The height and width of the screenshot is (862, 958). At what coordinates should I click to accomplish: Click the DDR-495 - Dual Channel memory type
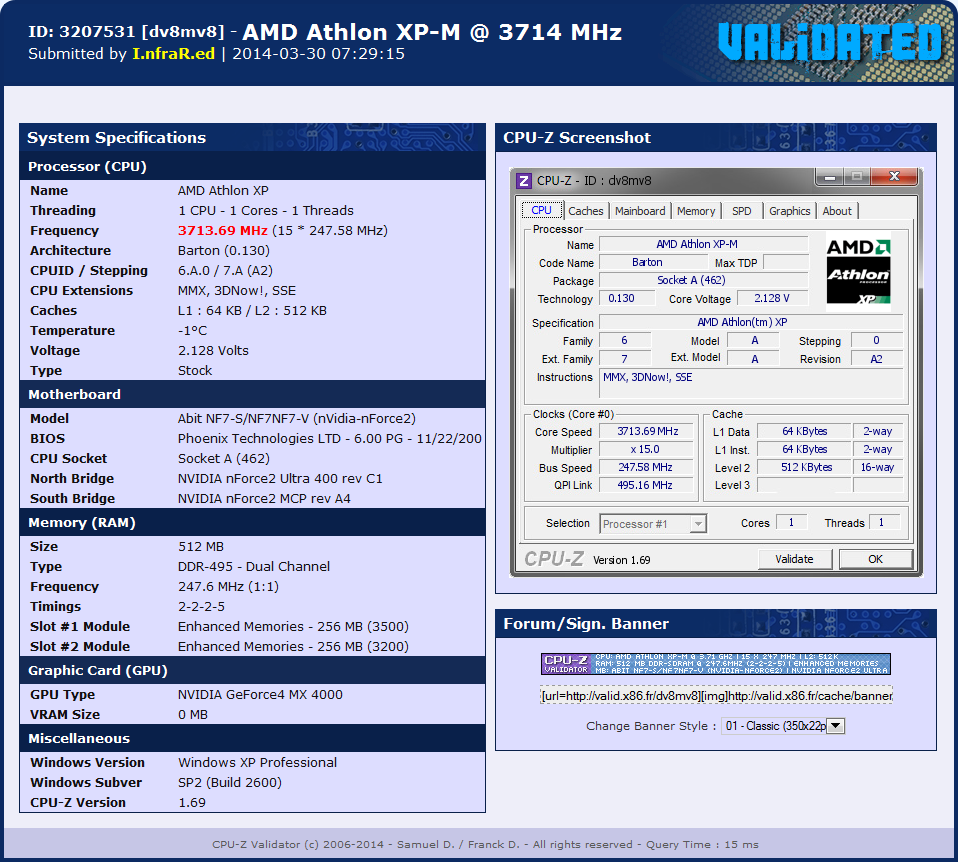(x=254, y=566)
